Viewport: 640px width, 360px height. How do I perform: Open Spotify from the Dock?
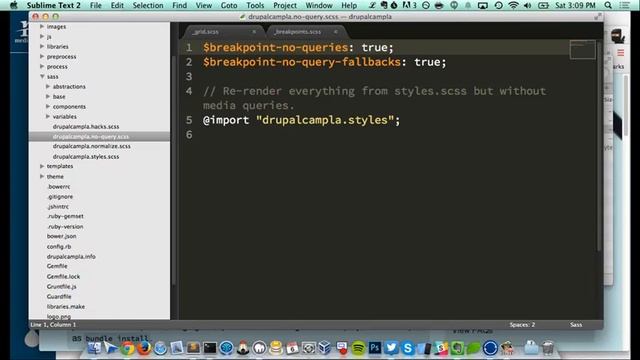pyautogui.click(x=358, y=348)
